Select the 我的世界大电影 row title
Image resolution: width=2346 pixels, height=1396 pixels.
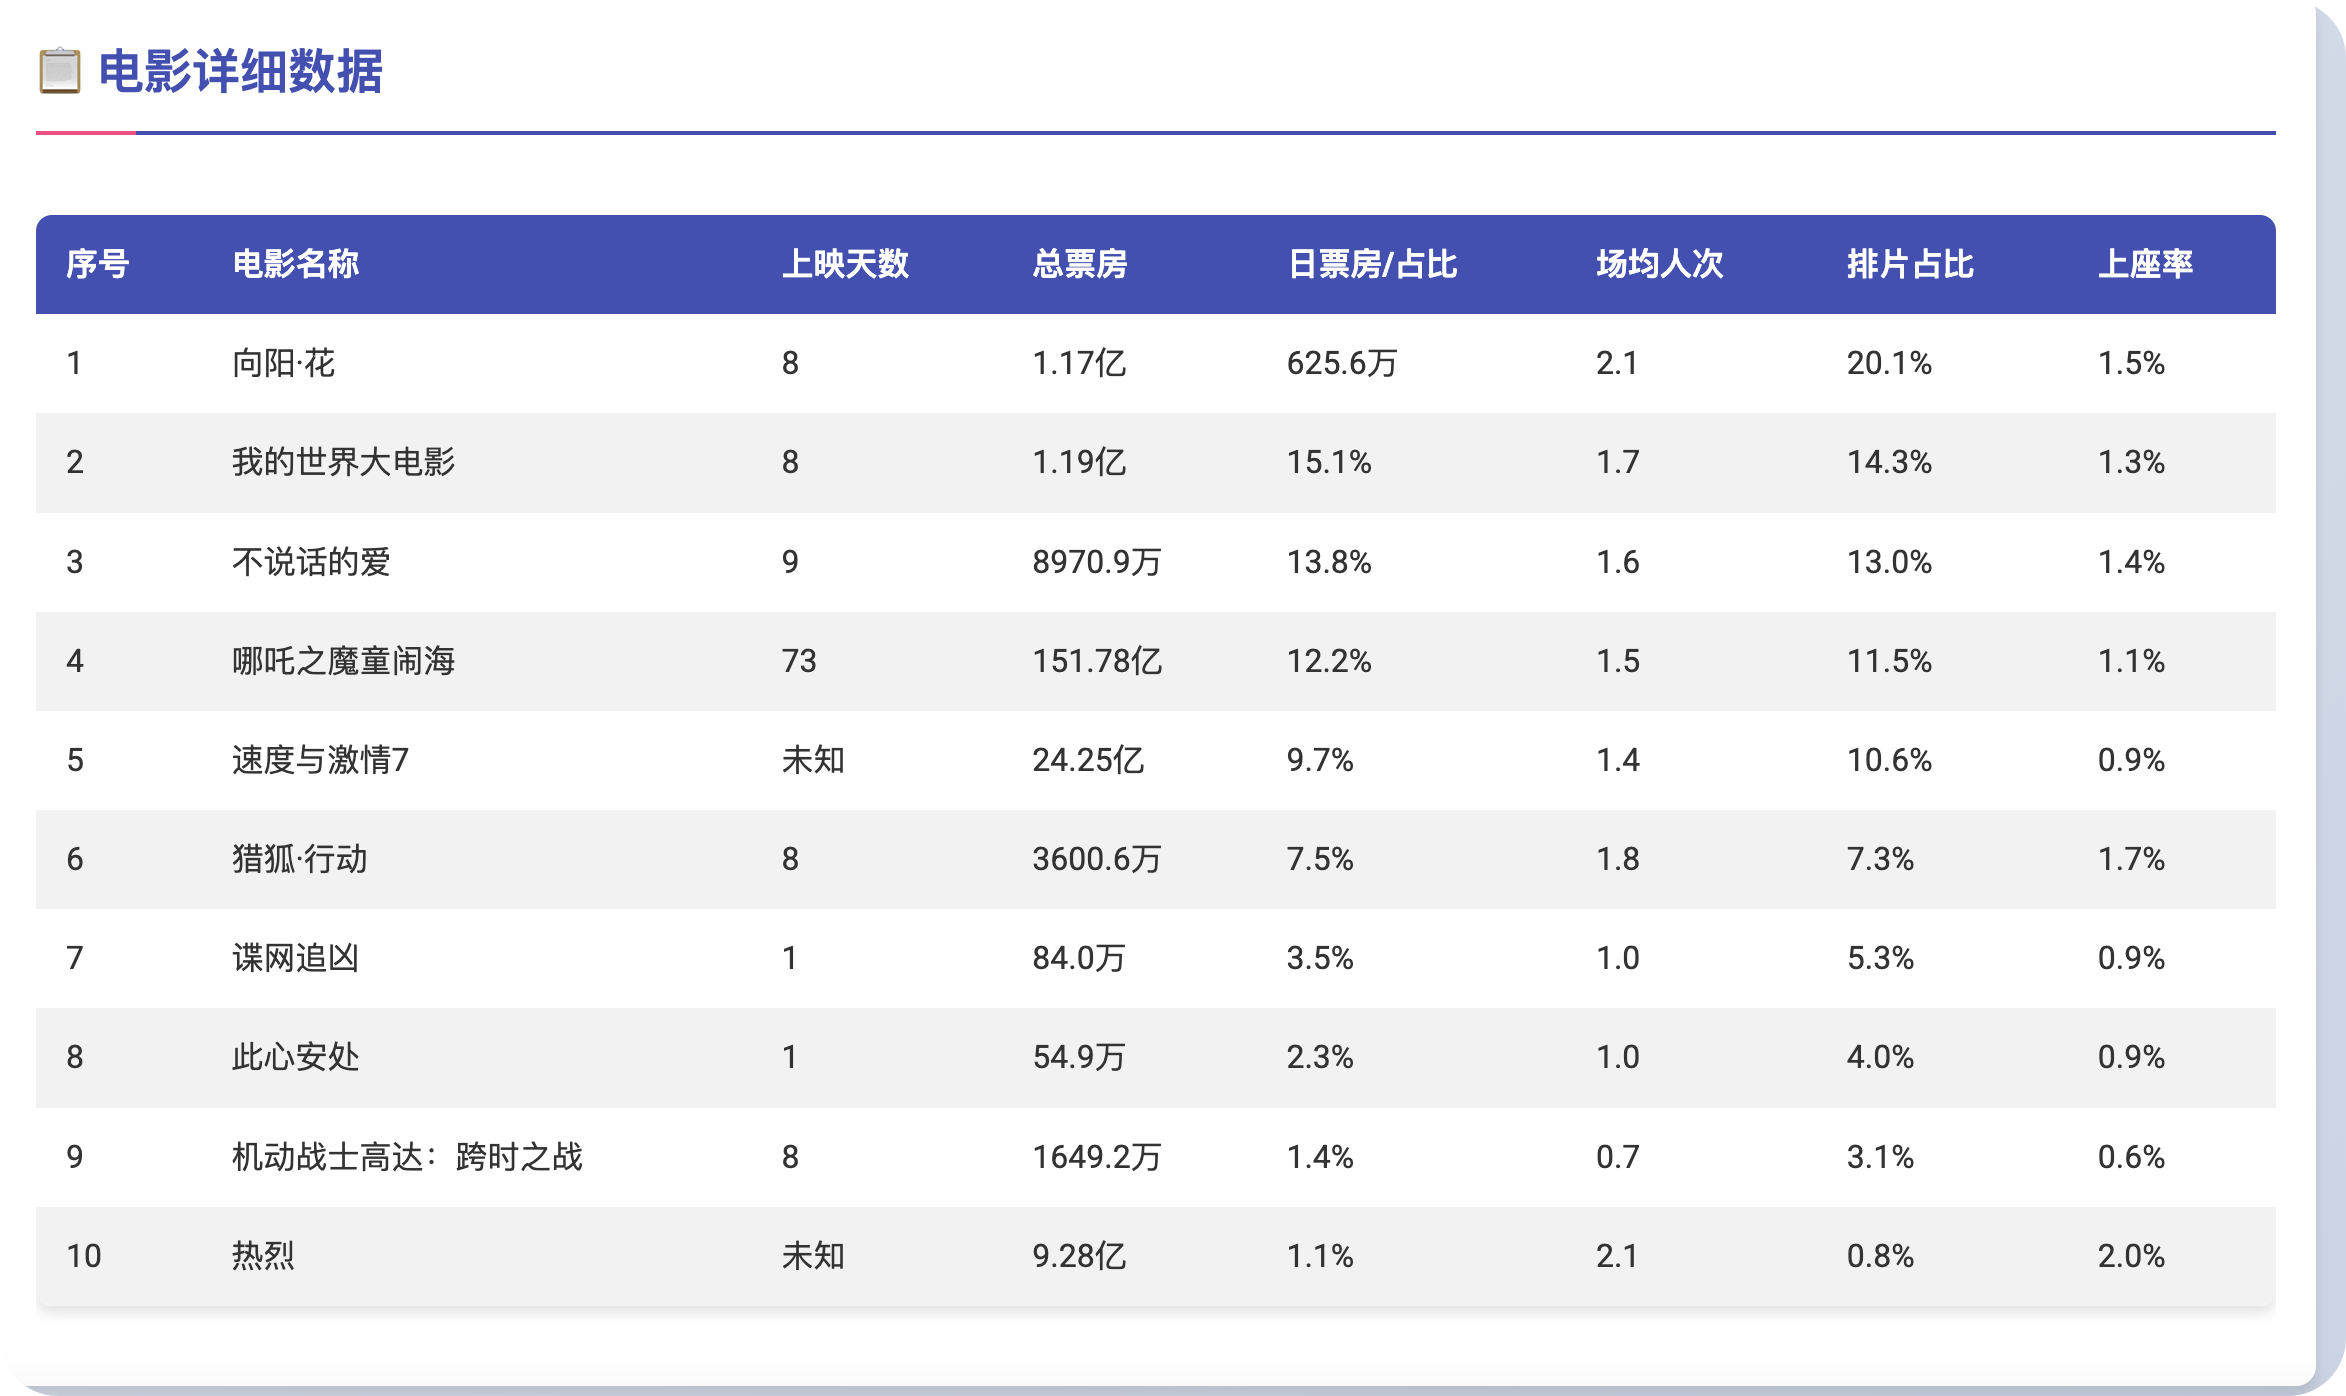coord(343,462)
